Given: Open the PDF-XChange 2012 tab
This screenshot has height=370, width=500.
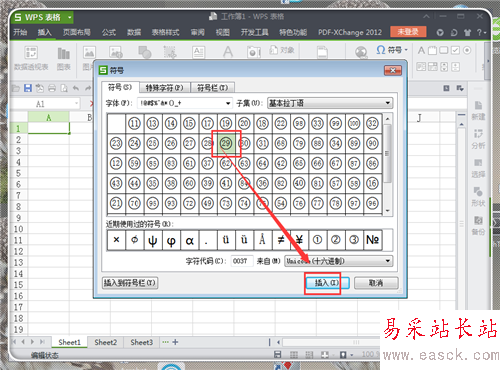Looking at the screenshot, I should [x=350, y=32].
